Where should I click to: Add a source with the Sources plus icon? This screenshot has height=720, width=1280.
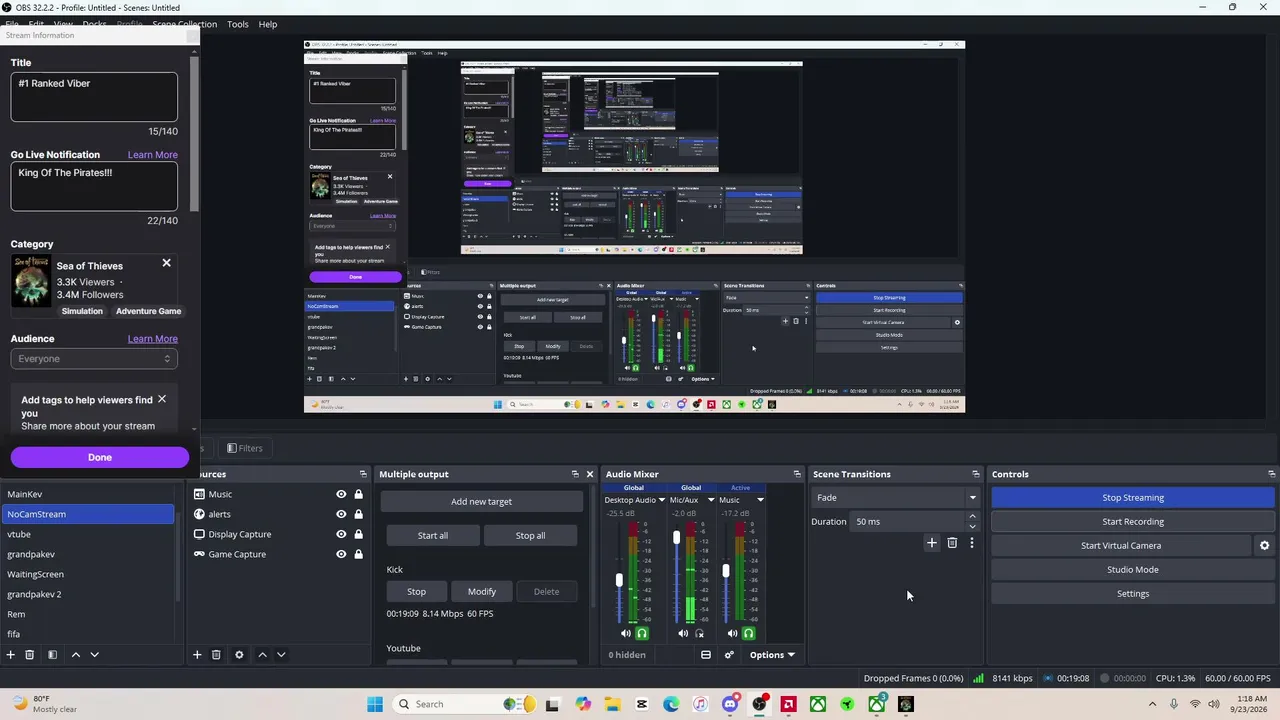click(x=197, y=655)
